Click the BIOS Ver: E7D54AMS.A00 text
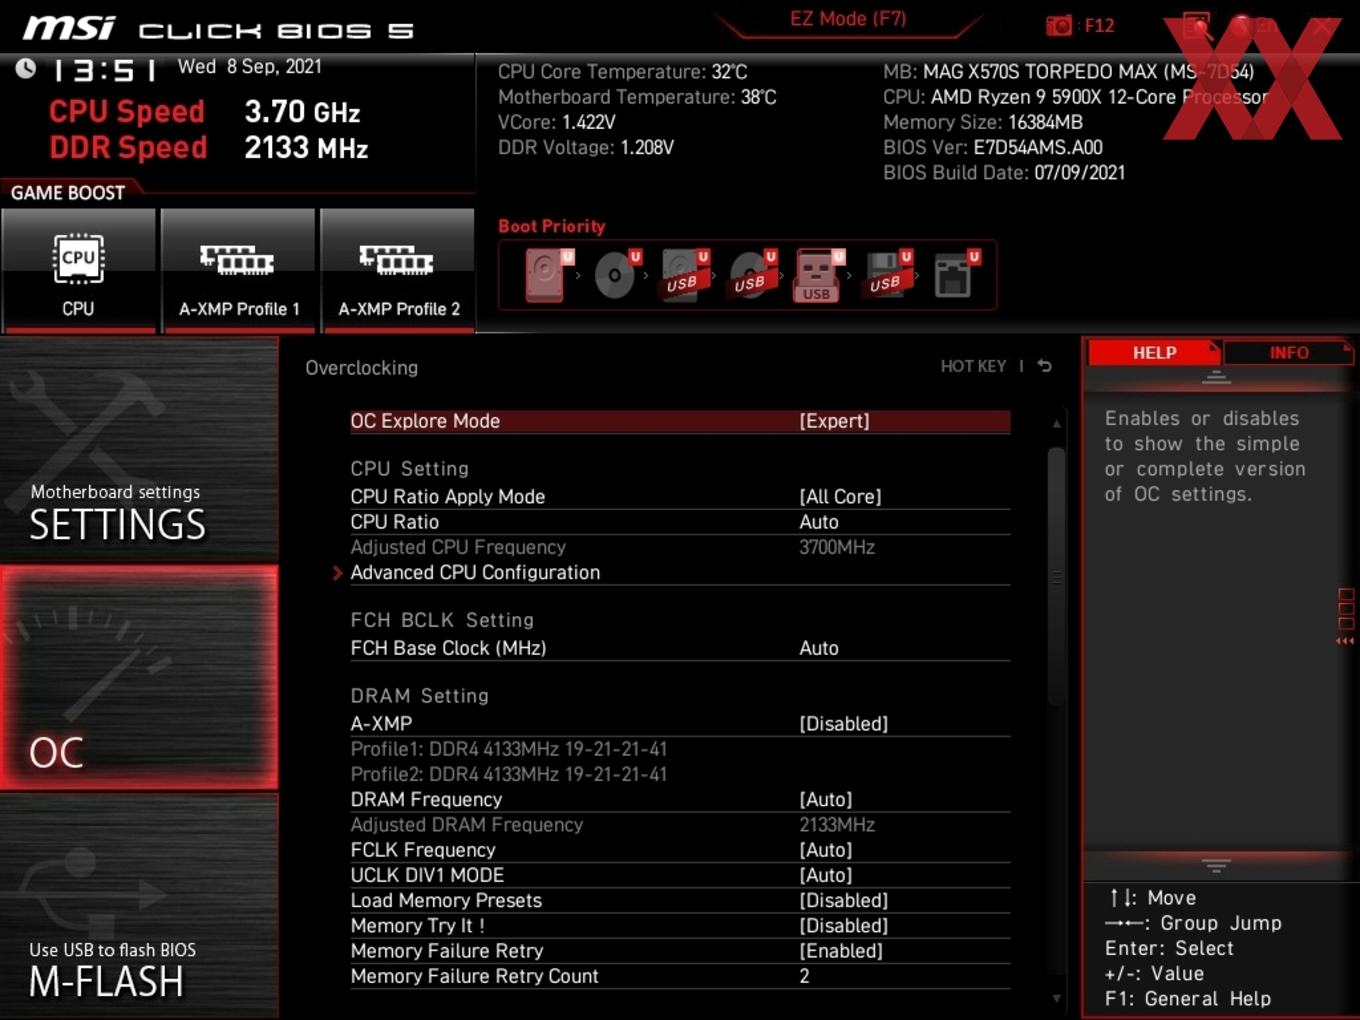1360x1020 pixels. 992,147
